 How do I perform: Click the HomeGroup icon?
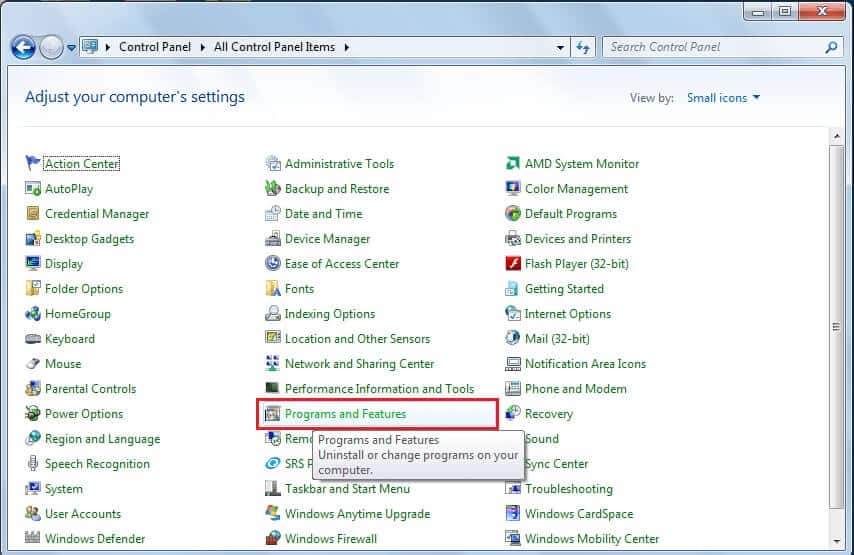click(x=33, y=314)
